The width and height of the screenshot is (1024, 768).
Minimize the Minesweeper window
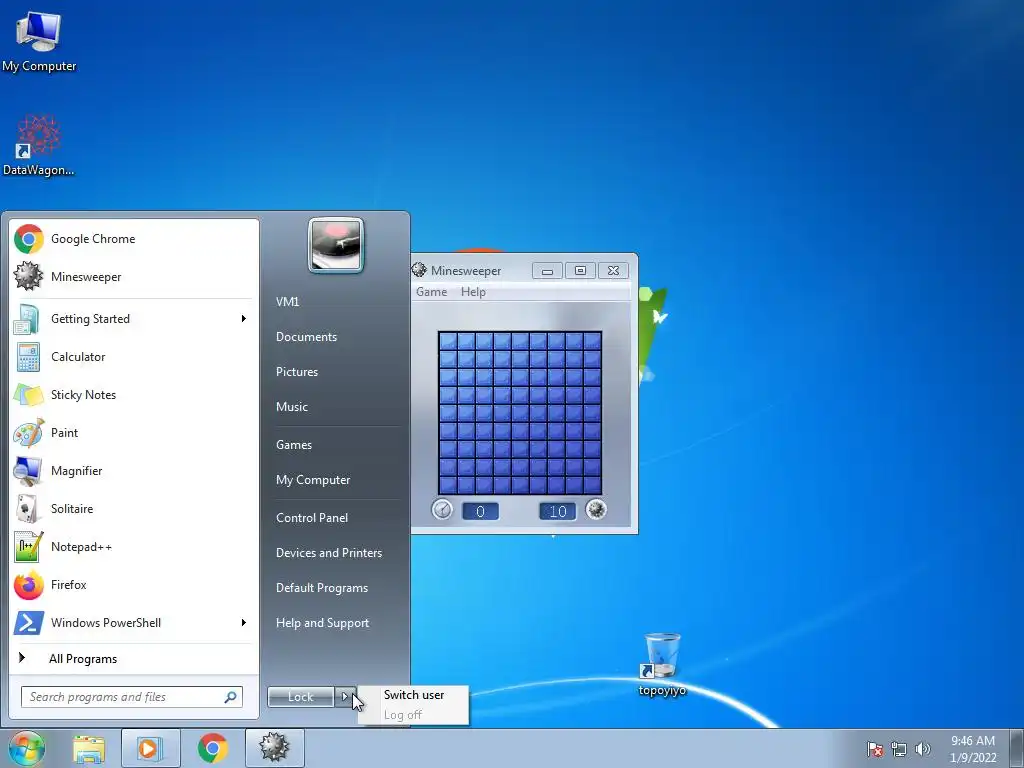[x=547, y=270]
